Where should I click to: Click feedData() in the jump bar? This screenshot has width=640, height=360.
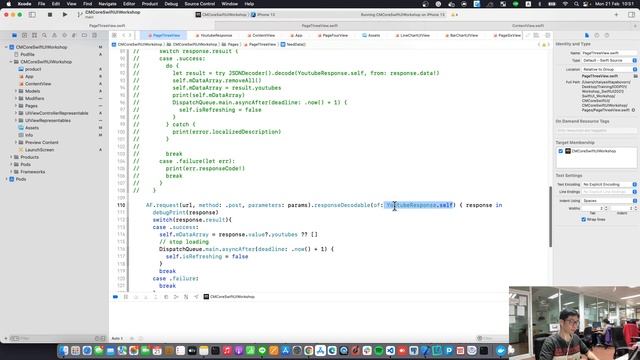(293, 44)
